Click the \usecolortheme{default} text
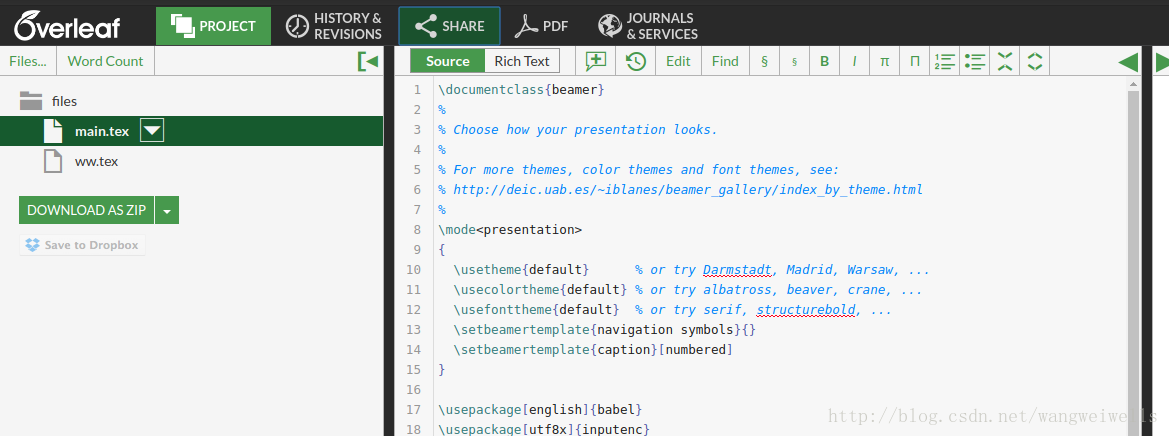Viewport: 1169px width, 436px height. pos(541,290)
